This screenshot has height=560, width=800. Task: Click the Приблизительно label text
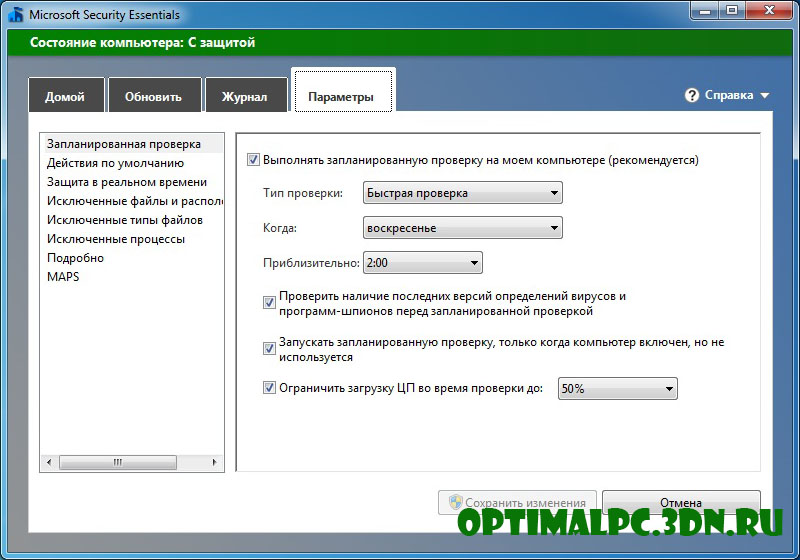311,263
